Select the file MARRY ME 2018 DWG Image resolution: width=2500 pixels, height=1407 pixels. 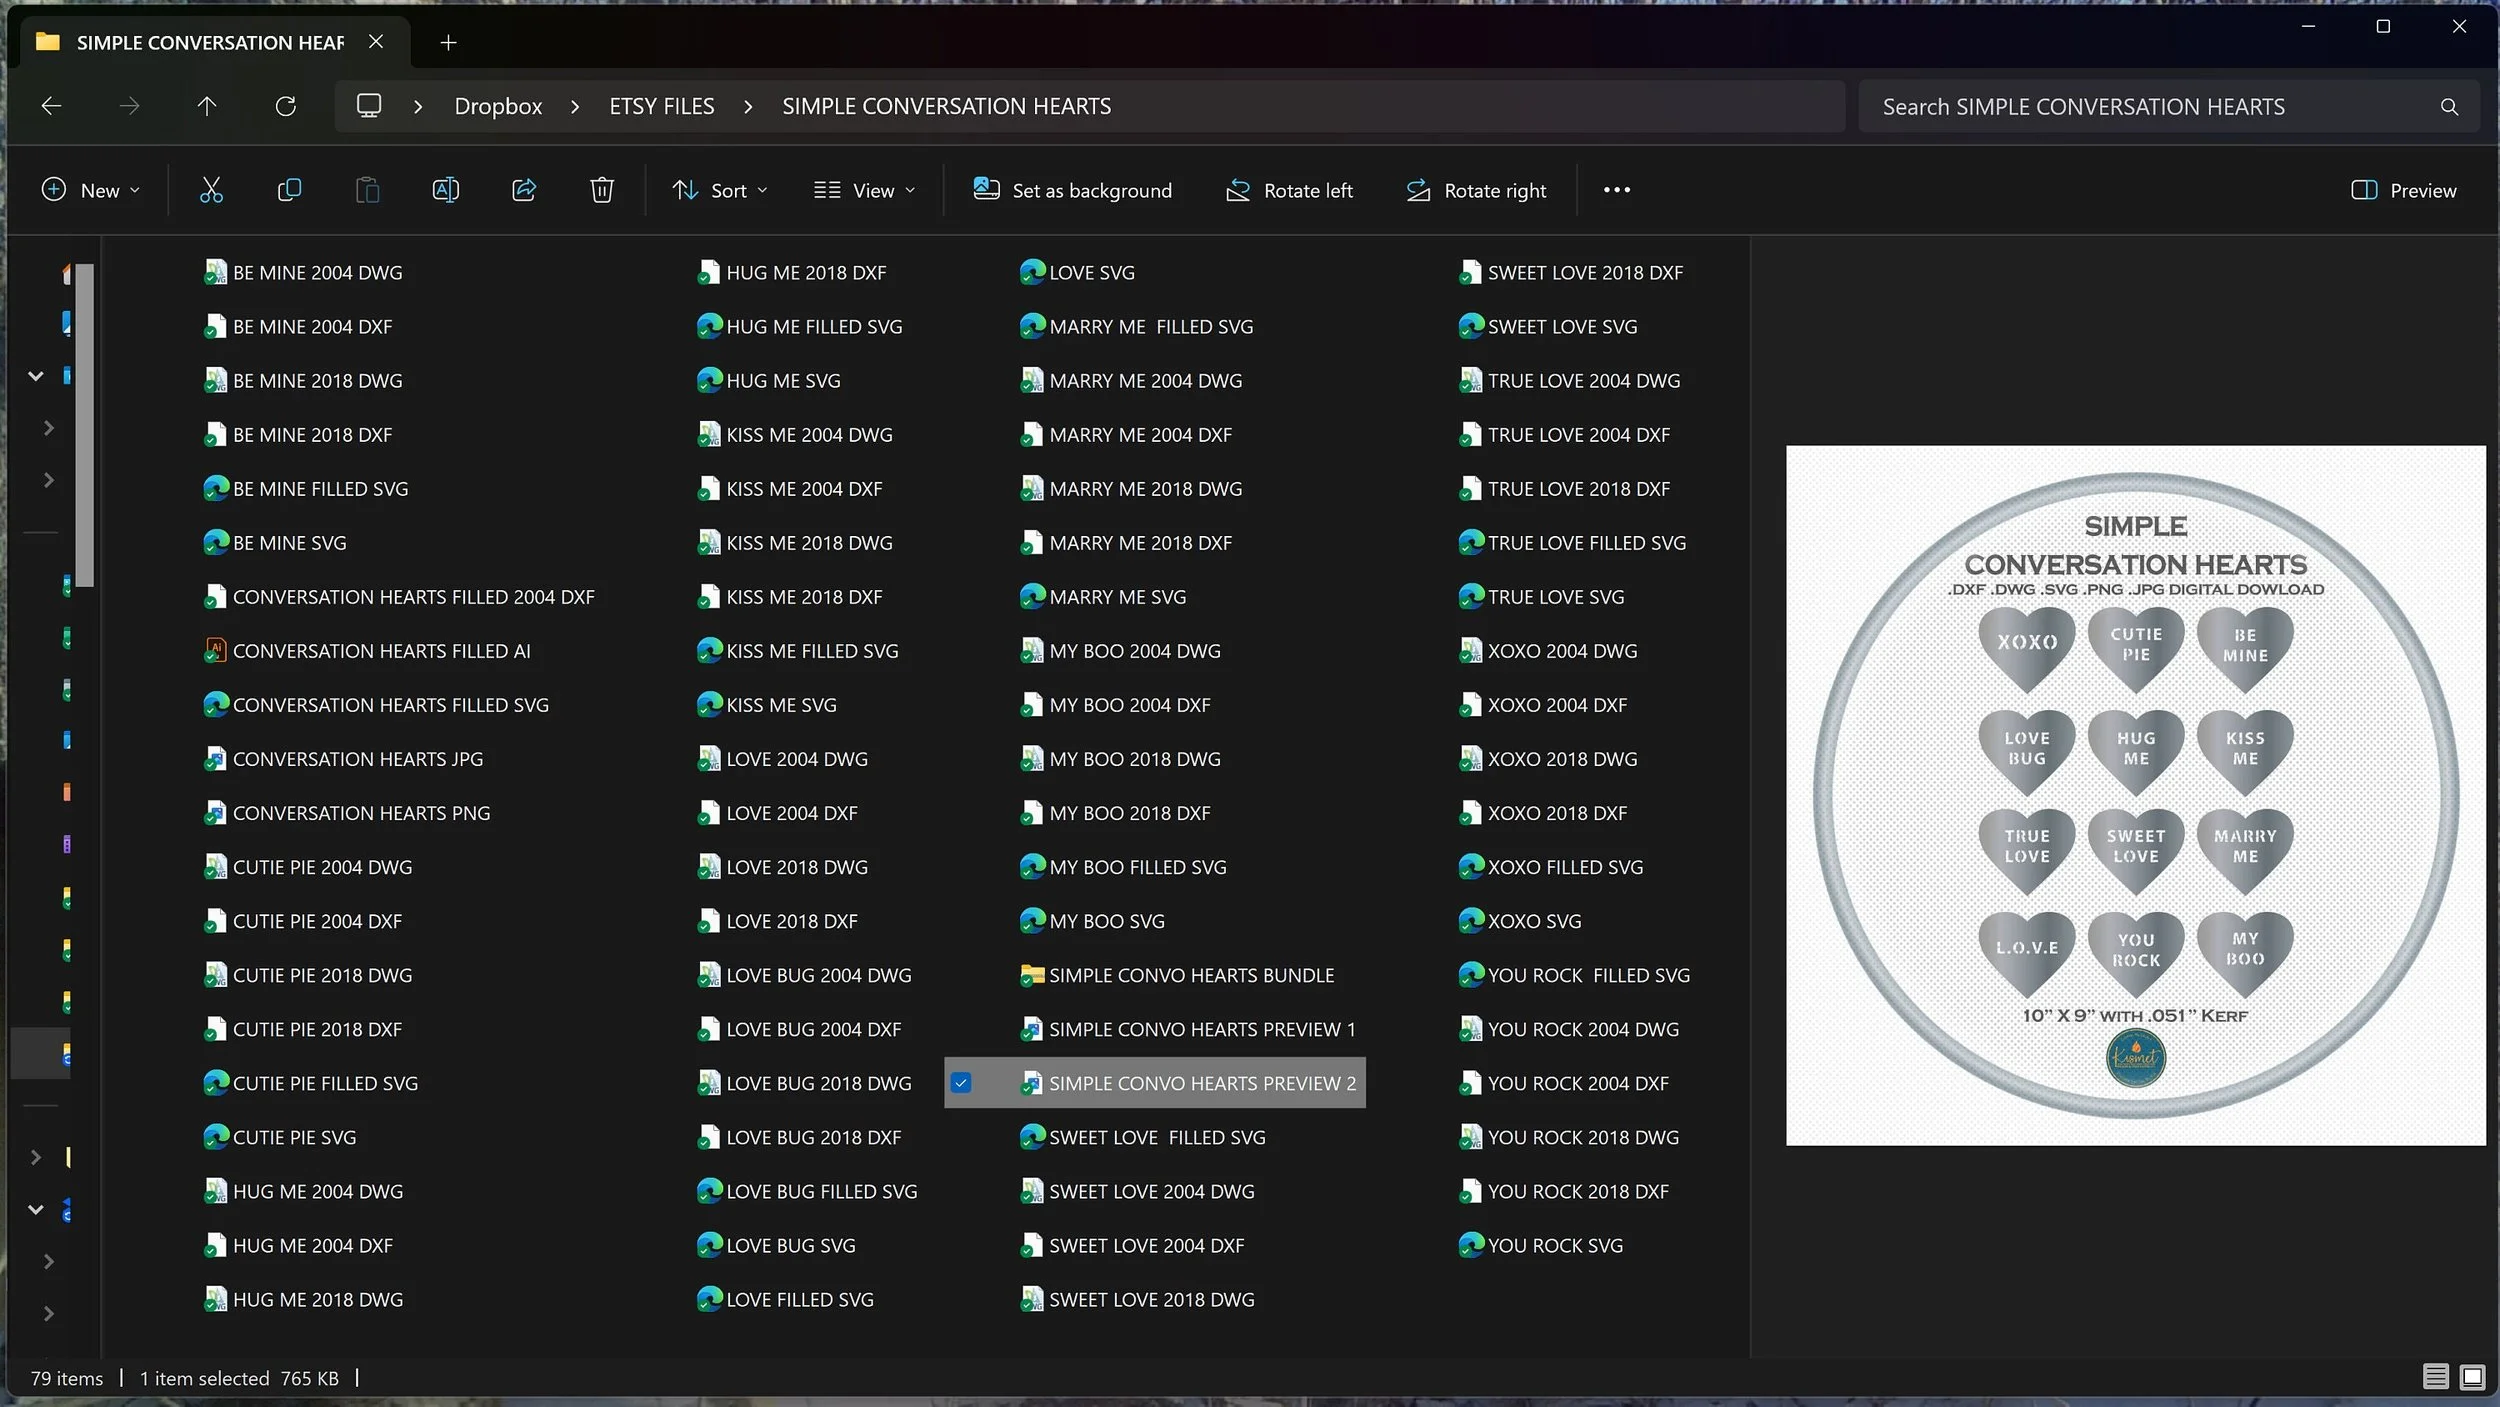point(1131,489)
